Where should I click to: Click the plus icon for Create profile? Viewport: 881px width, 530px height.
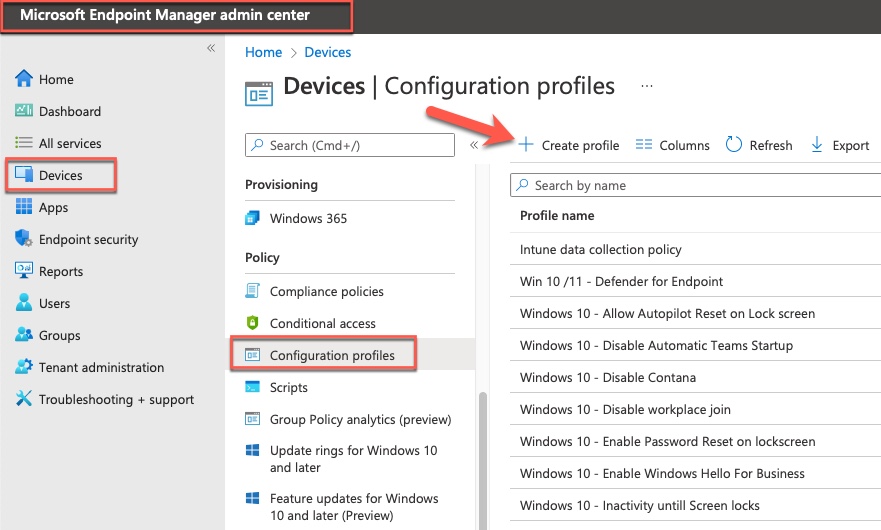(526, 144)
